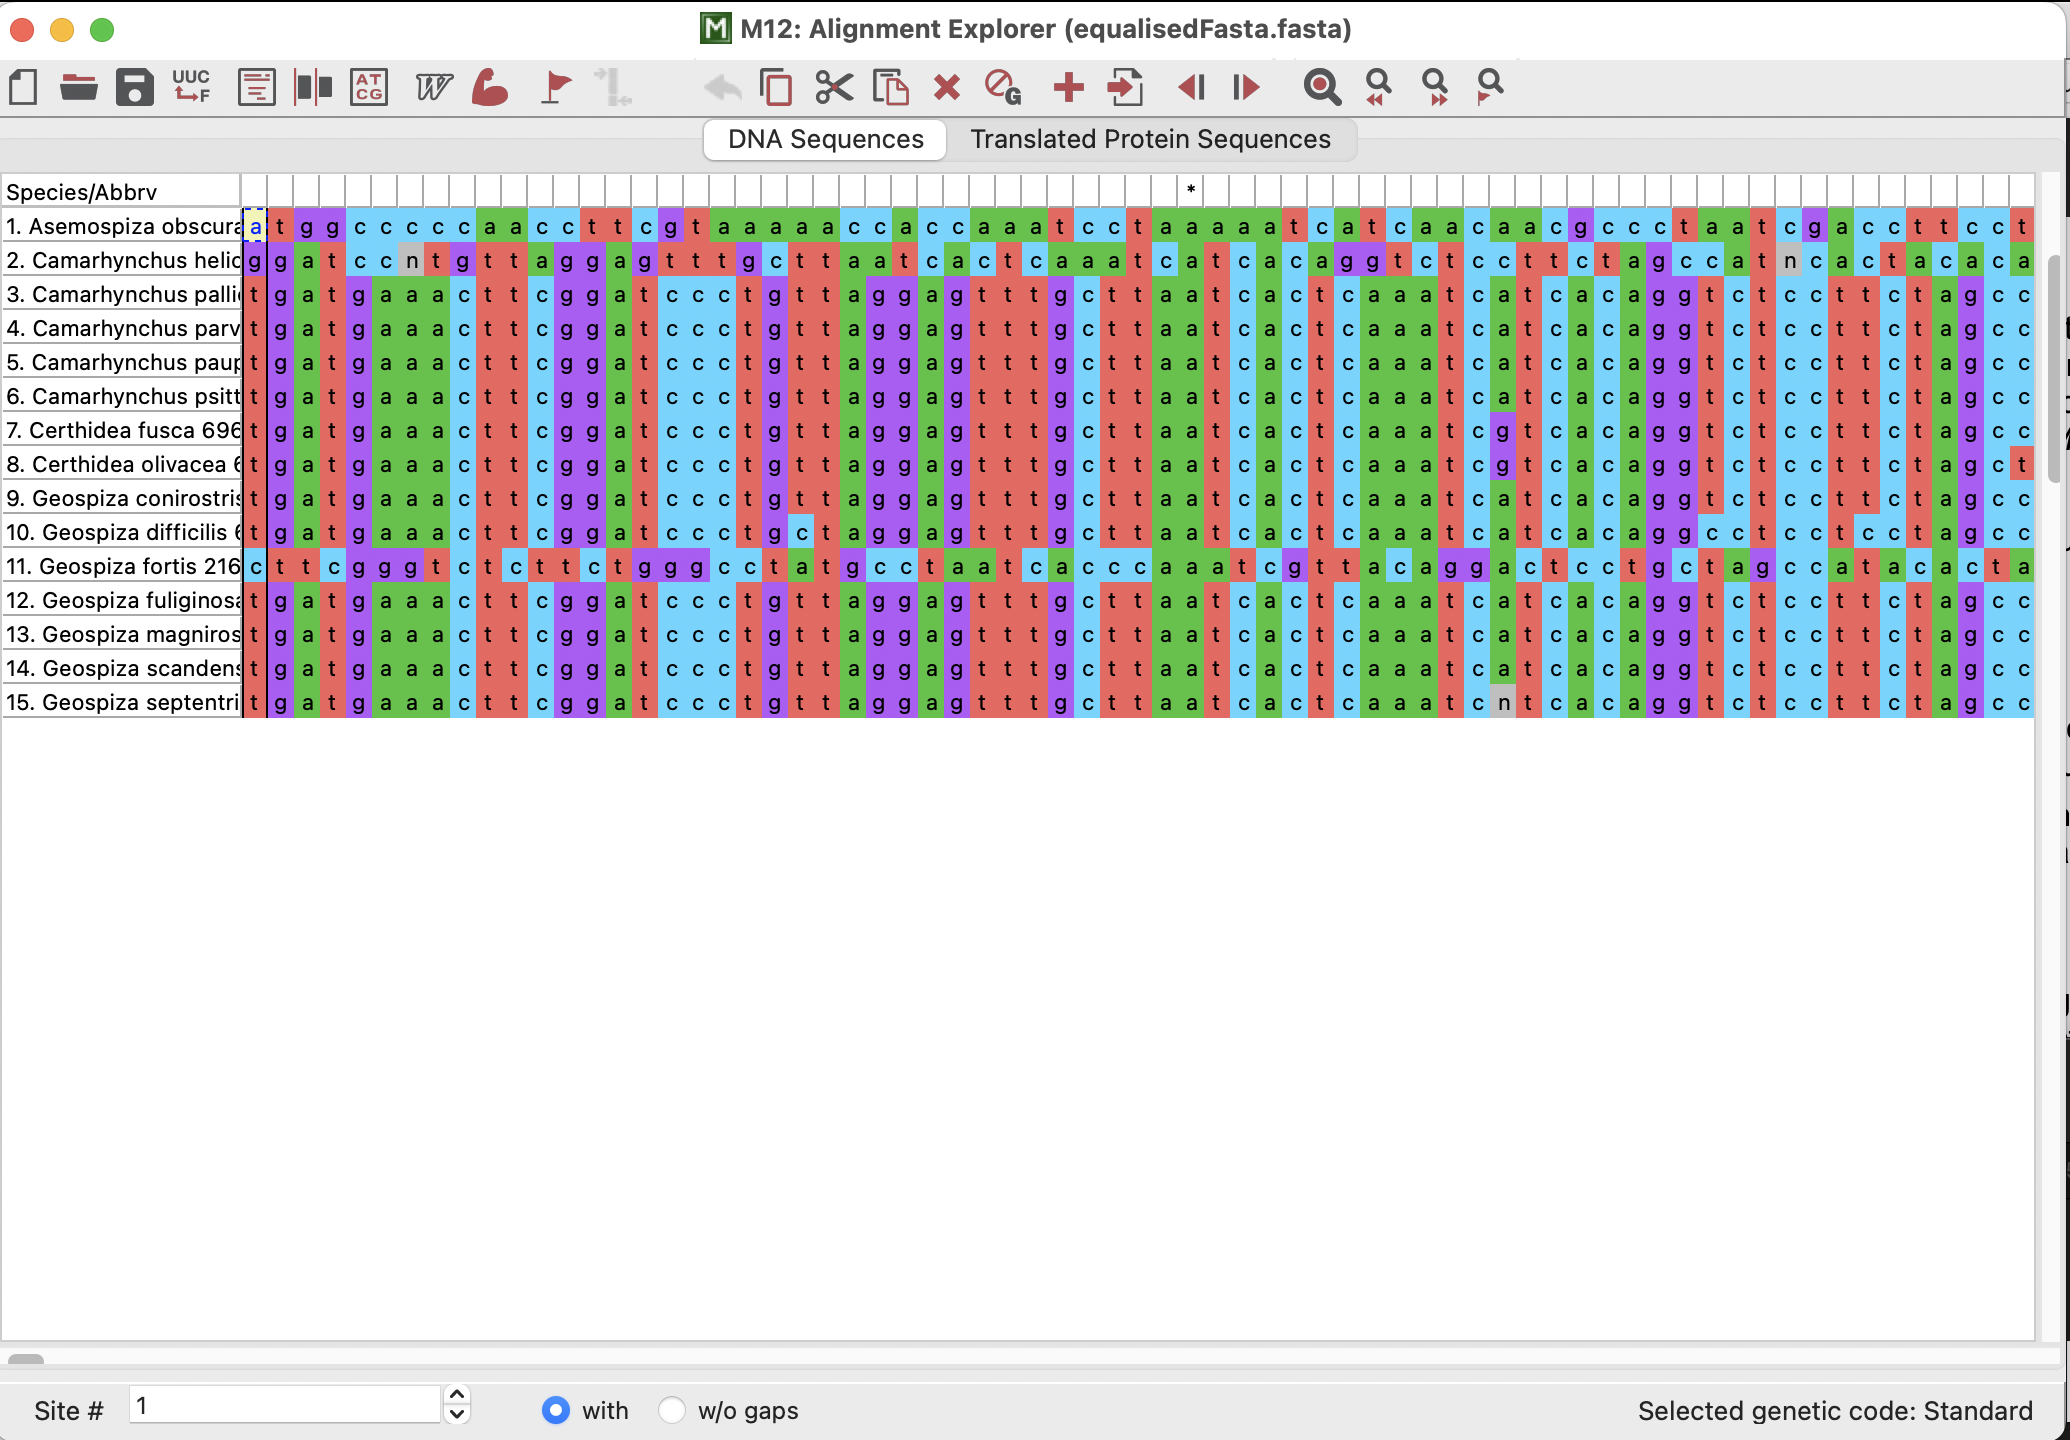The width and height of the screenshot is (2070, 1440).
Task: Switch to DNA Sequences tab
Action: point(825,139)
